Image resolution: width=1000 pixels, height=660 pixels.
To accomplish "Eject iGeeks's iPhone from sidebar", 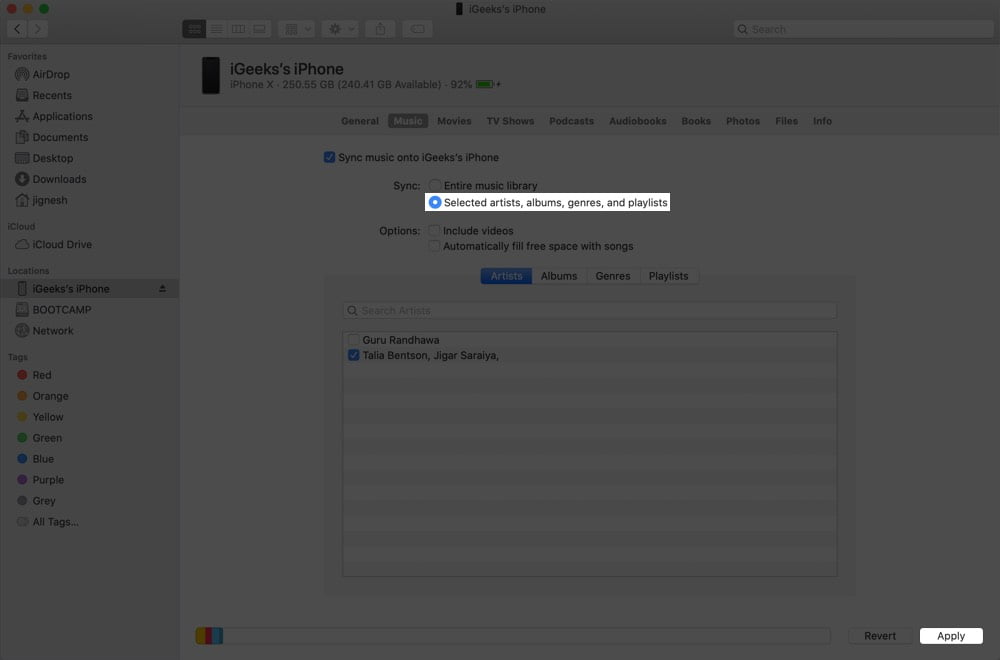I will pyautogui.click(x=162, y=289).
